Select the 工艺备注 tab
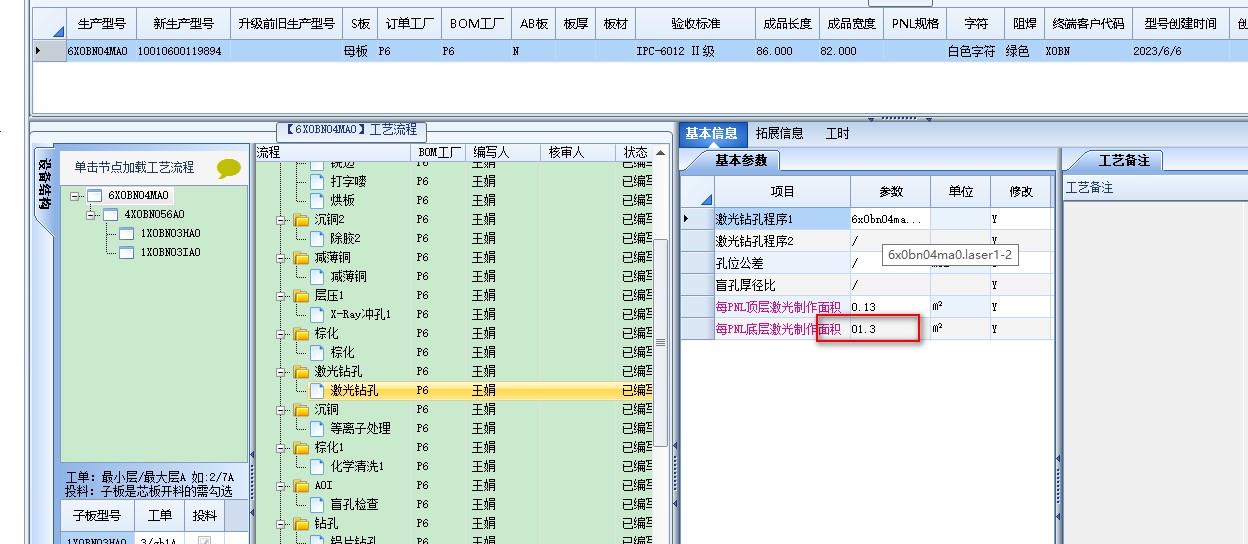 1124,160
